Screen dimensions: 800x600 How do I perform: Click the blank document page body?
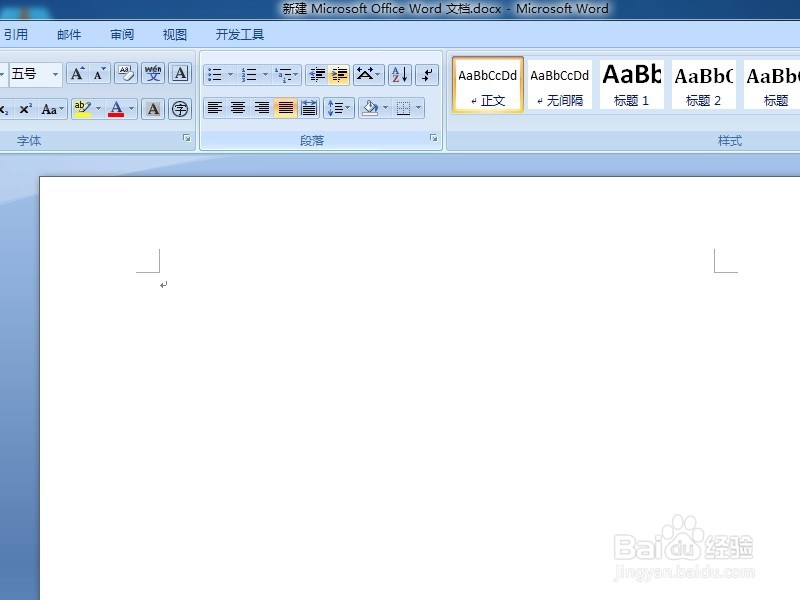419,388
